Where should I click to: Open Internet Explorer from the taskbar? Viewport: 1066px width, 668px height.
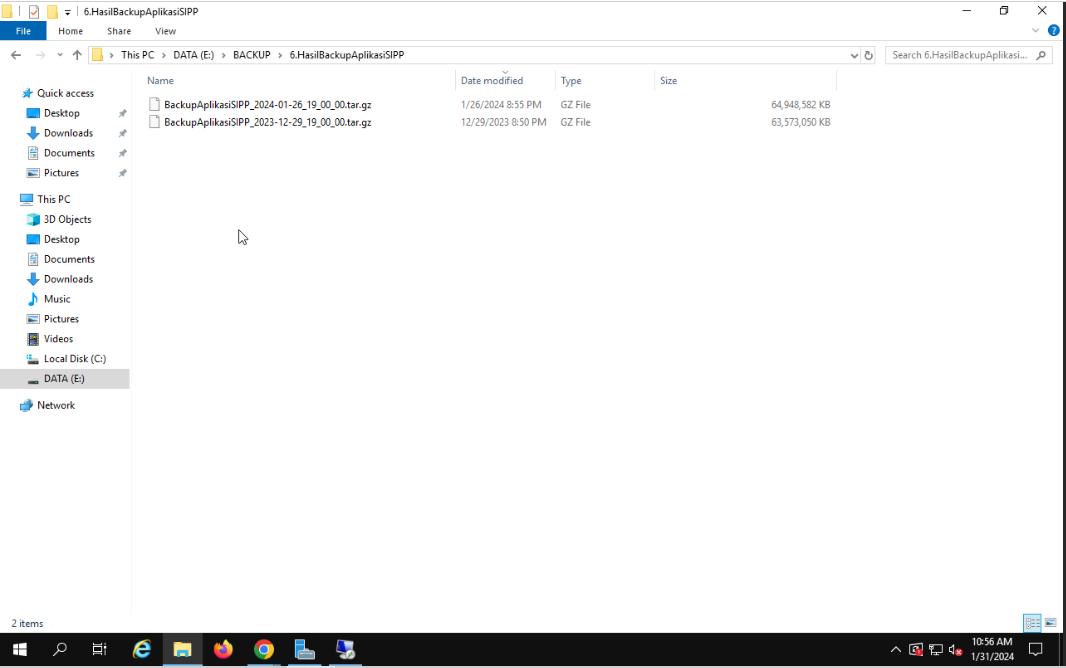[x=142, y=650]
